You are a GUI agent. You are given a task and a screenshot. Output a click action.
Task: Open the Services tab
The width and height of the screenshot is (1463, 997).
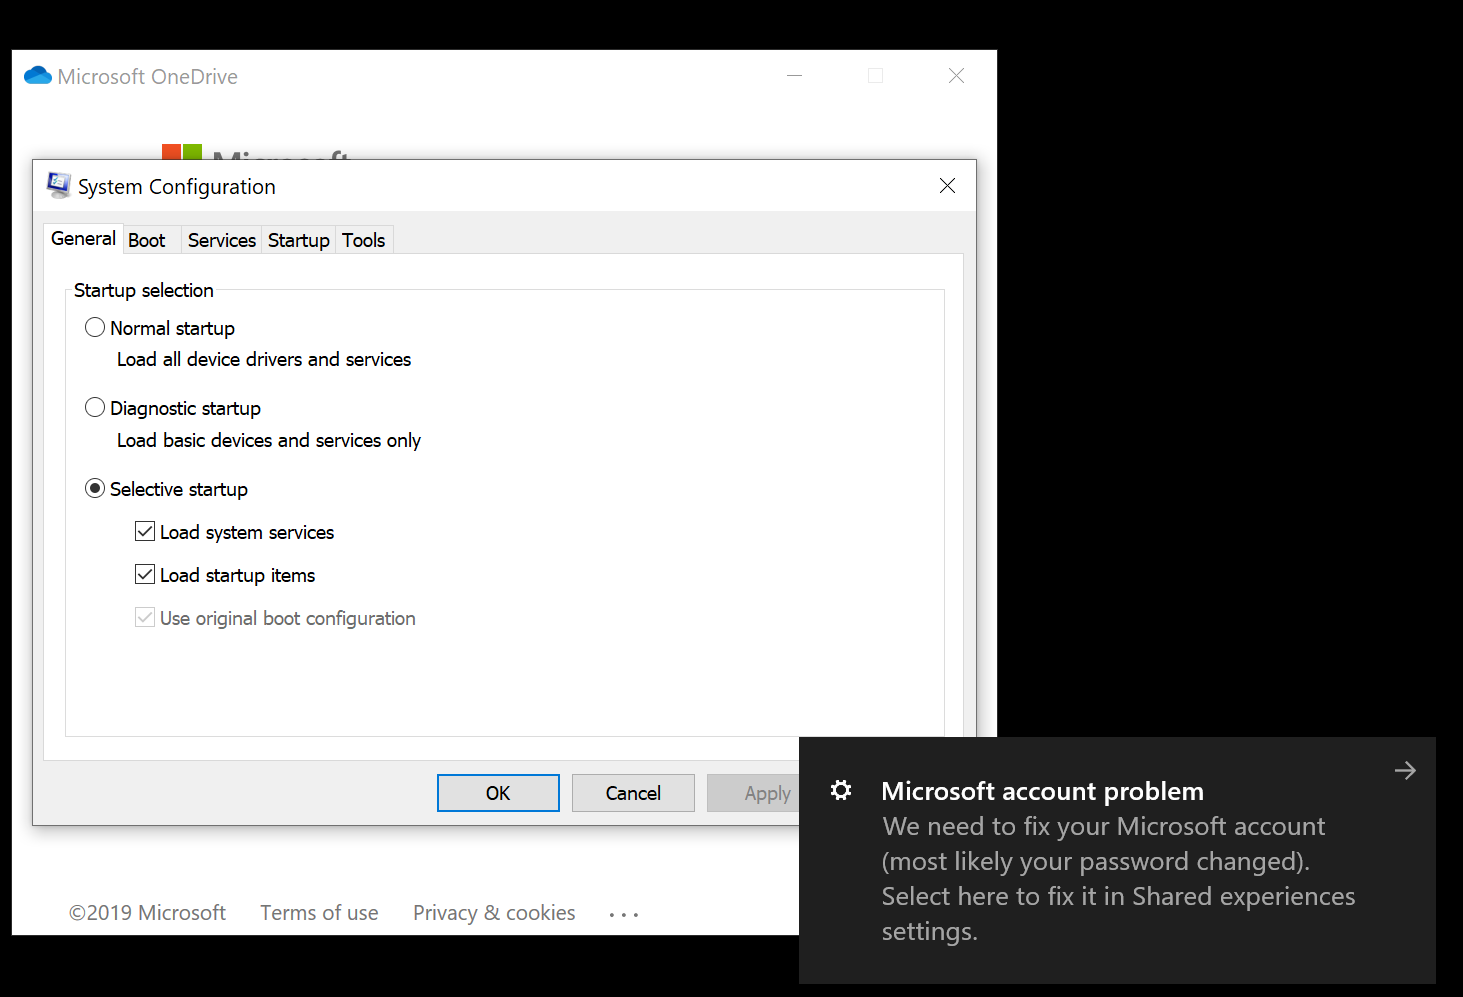click(222, 240)
